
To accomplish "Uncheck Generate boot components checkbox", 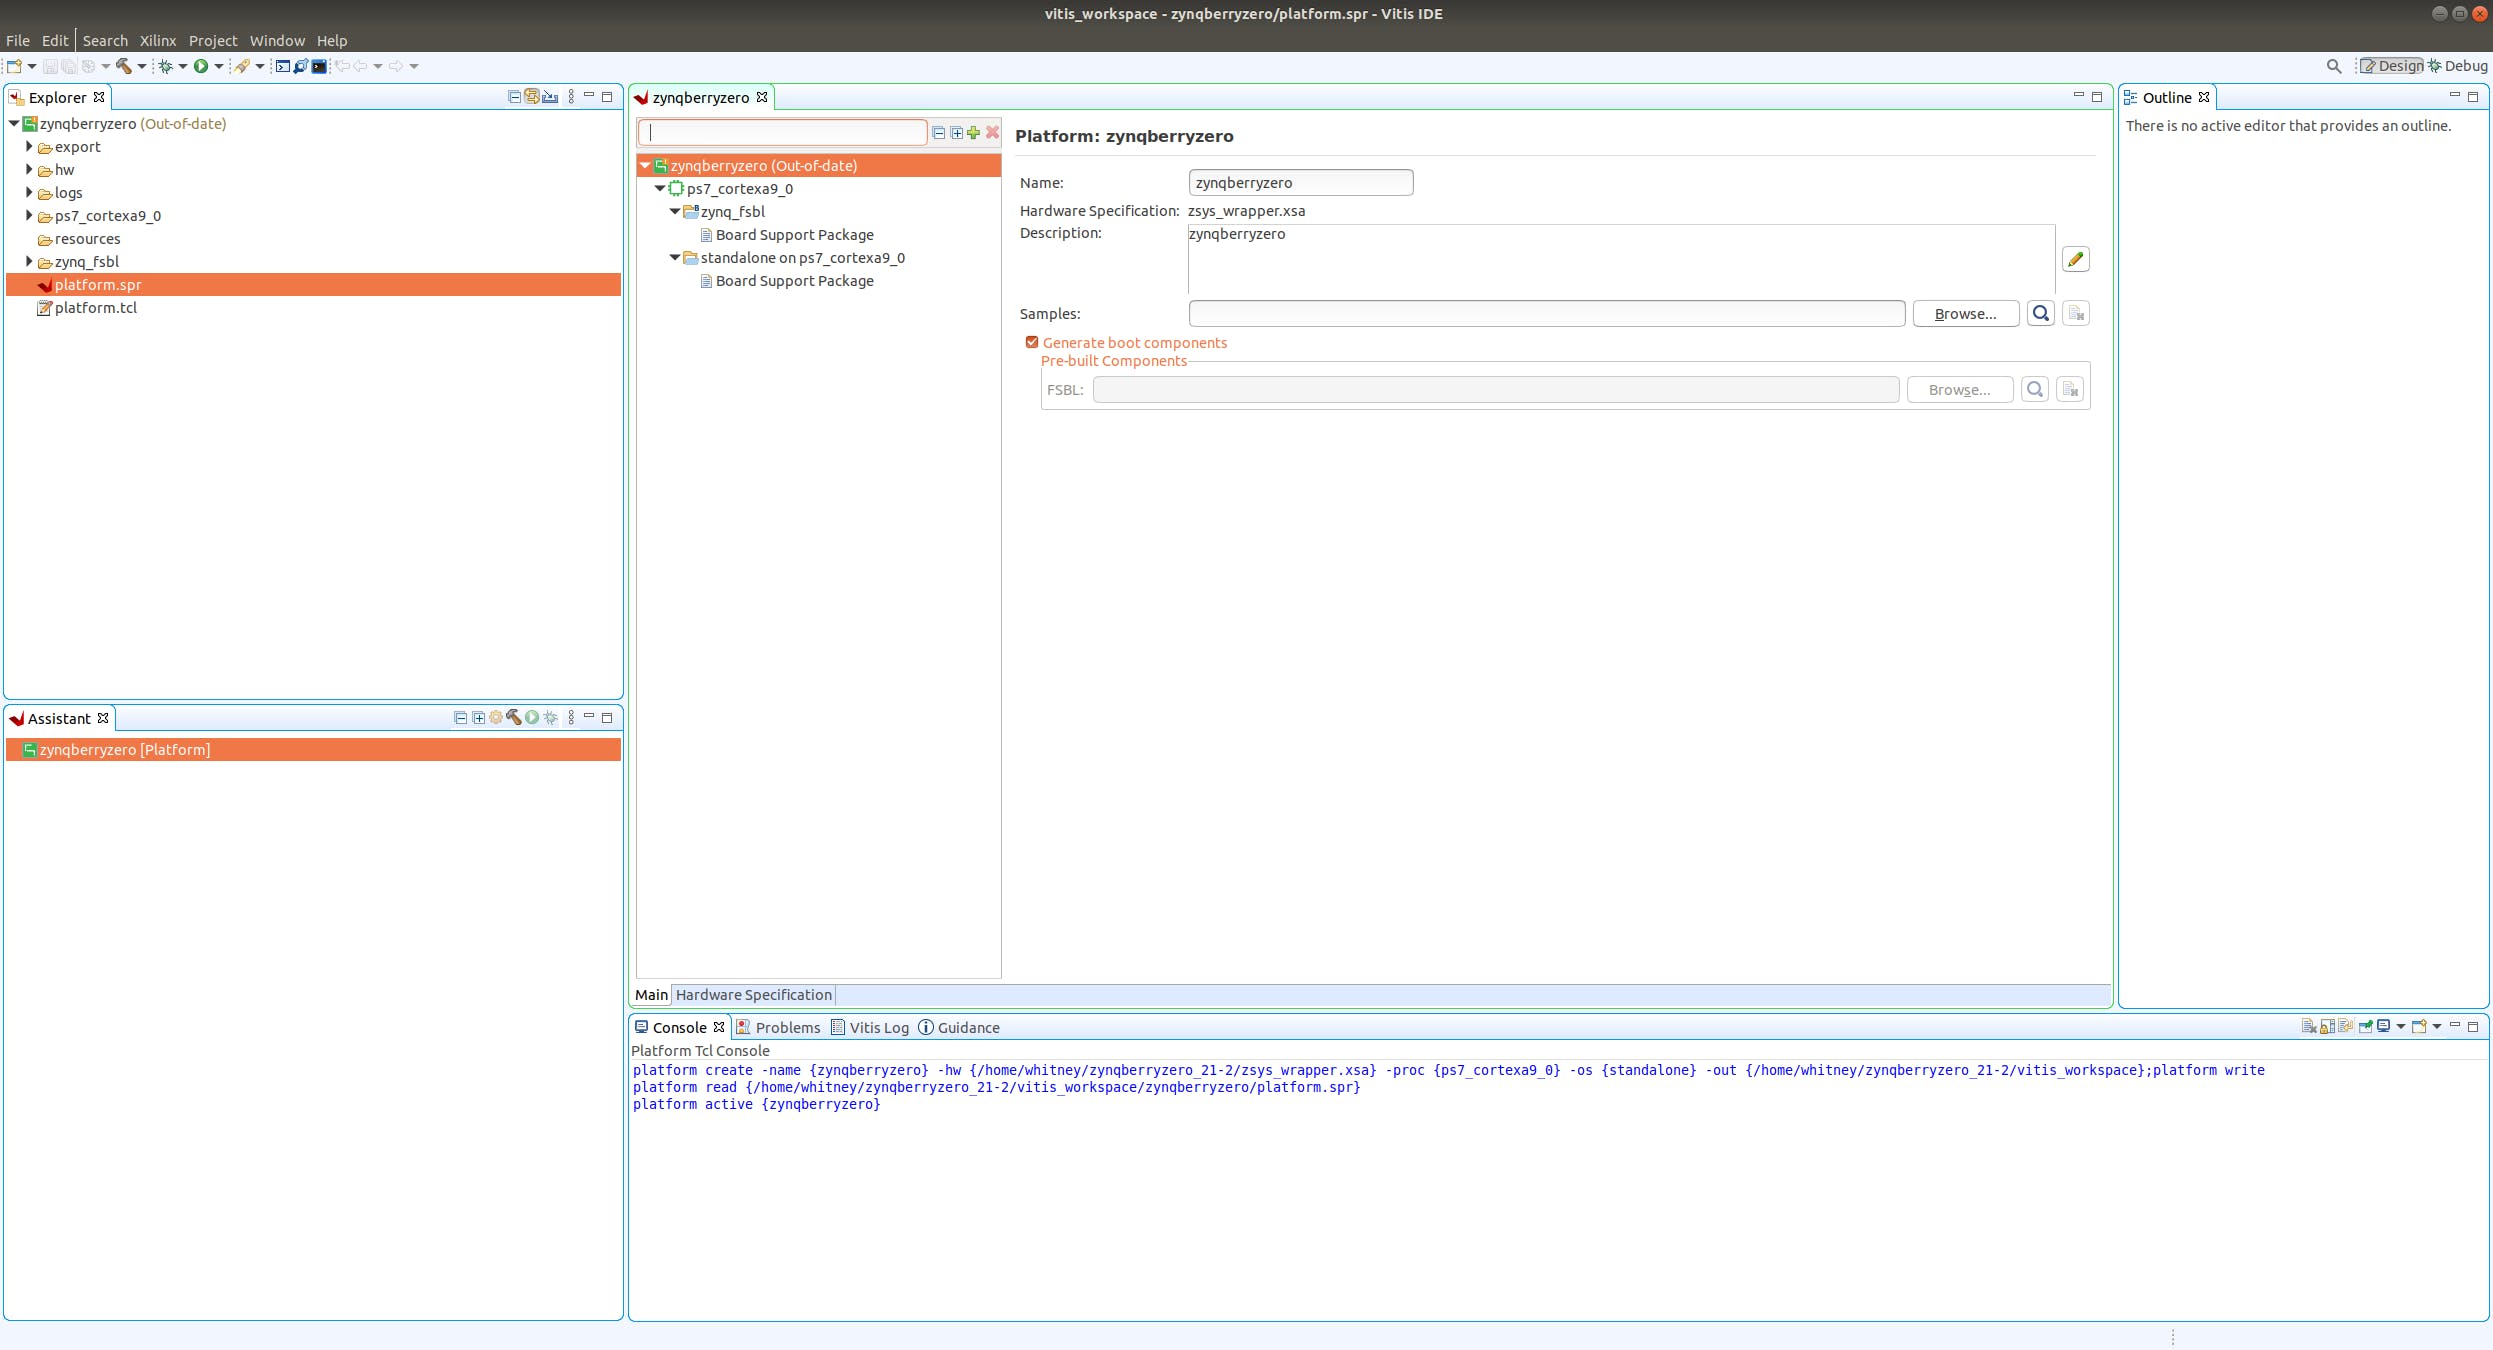I will coord(1032,342).
